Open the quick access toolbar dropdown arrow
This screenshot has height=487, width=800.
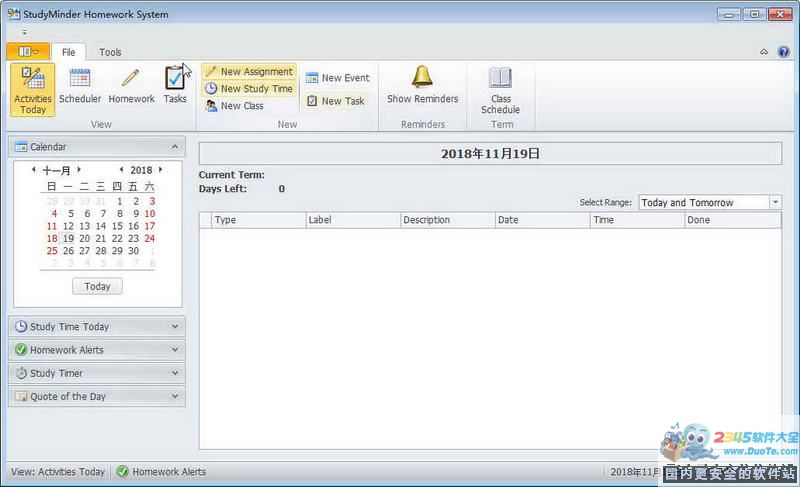pos(24,32)
